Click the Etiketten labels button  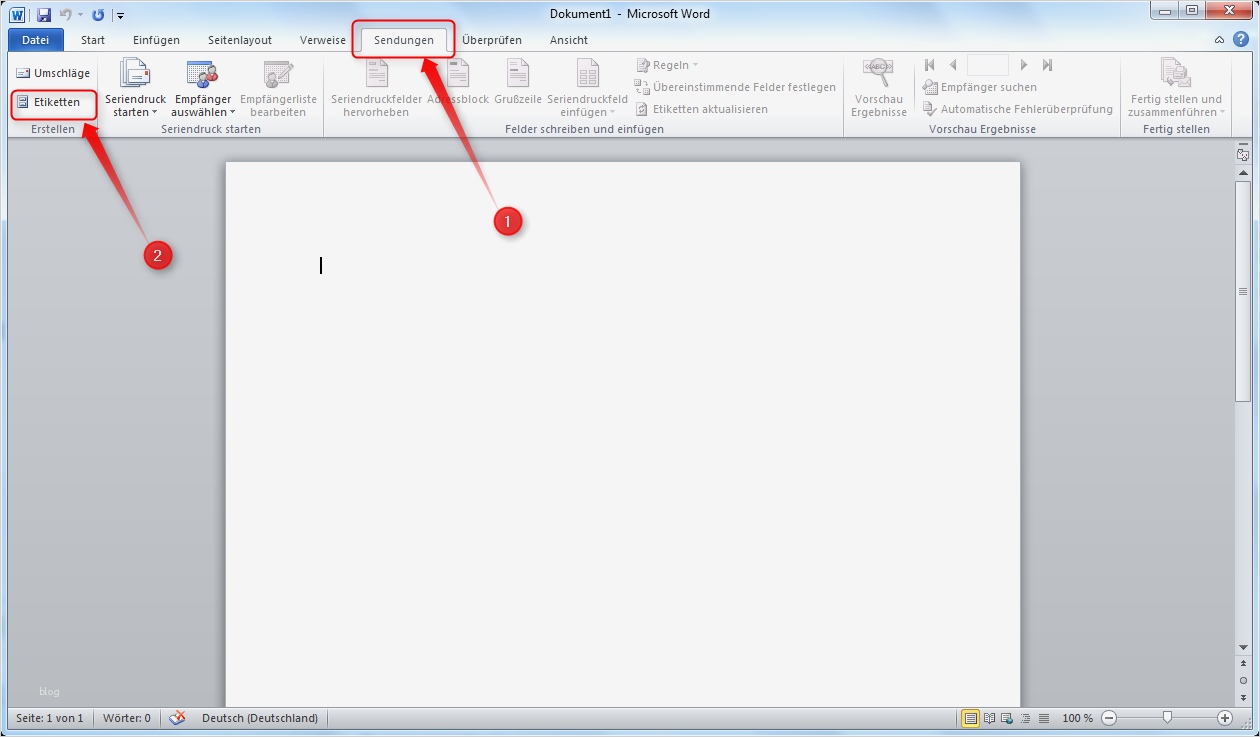tap(48, 102)
